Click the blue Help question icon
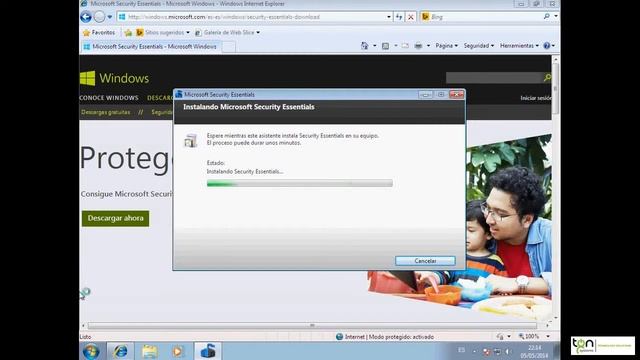This screenshot has height=360, width=640. [x=547, y=46]
